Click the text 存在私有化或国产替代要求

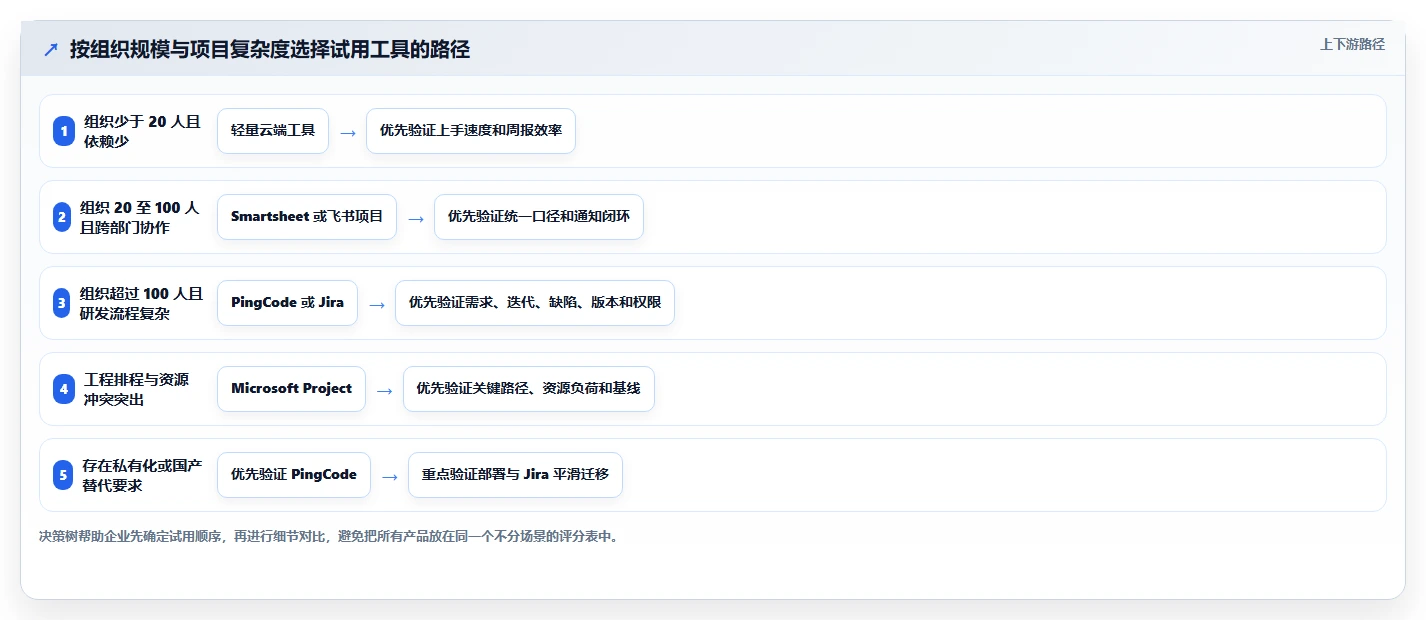(142, 475)
